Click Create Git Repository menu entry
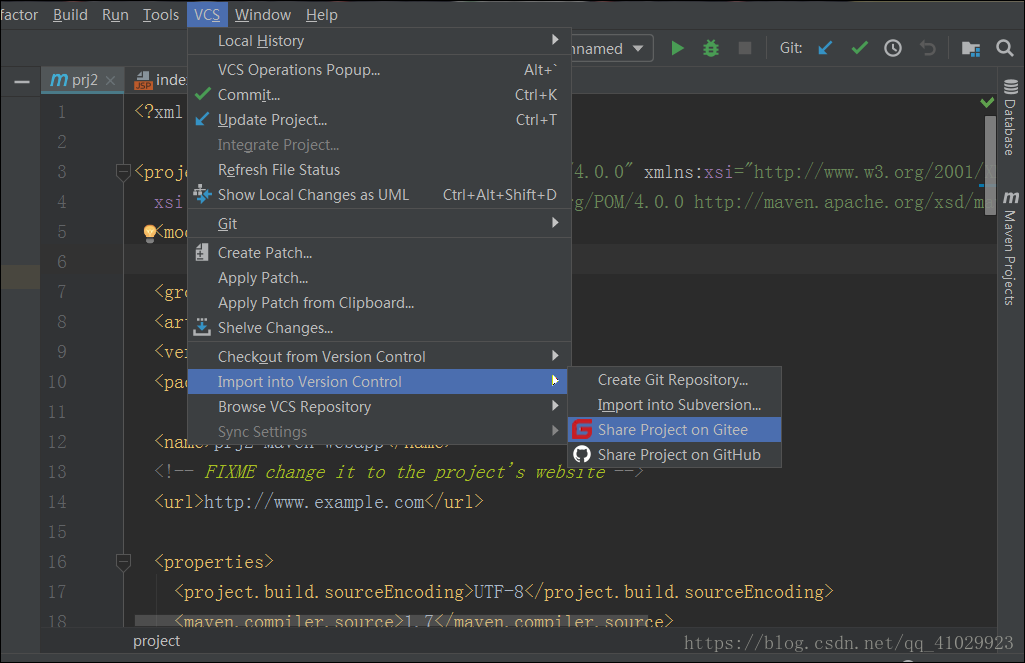This screenshot has height=663, width=1025. (x=672, y=380)
